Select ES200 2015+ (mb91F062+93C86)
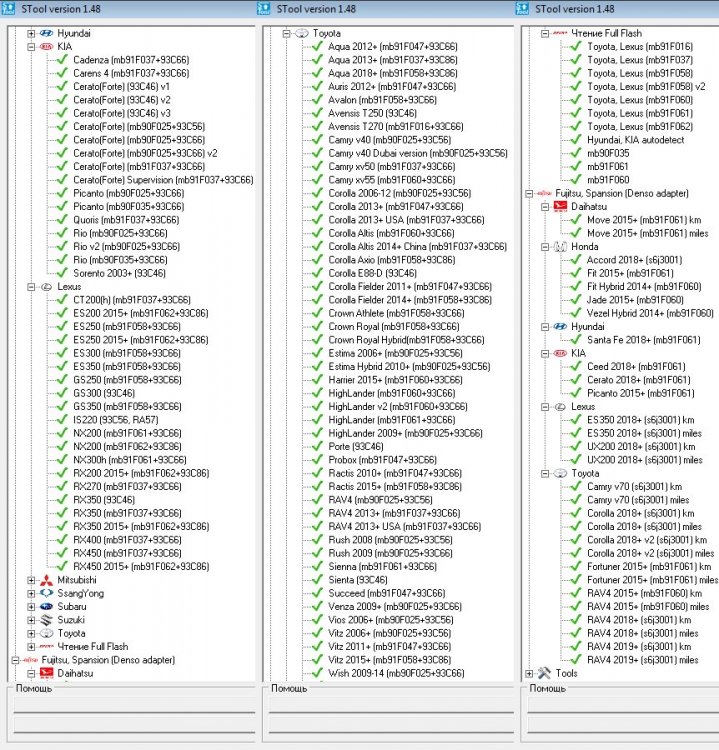 tap(141, 313)
